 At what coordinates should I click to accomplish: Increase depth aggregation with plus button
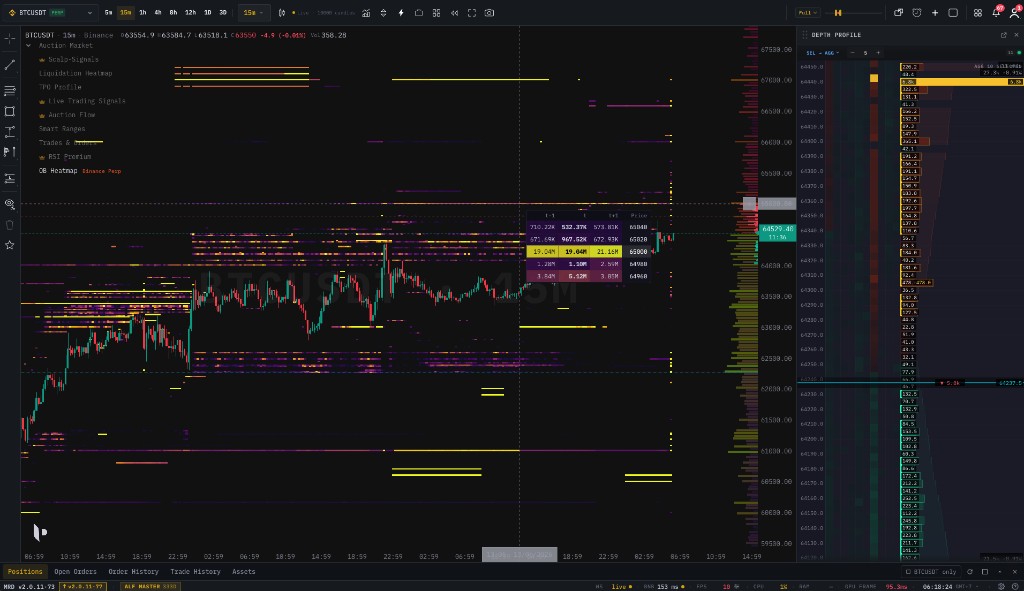878,53
